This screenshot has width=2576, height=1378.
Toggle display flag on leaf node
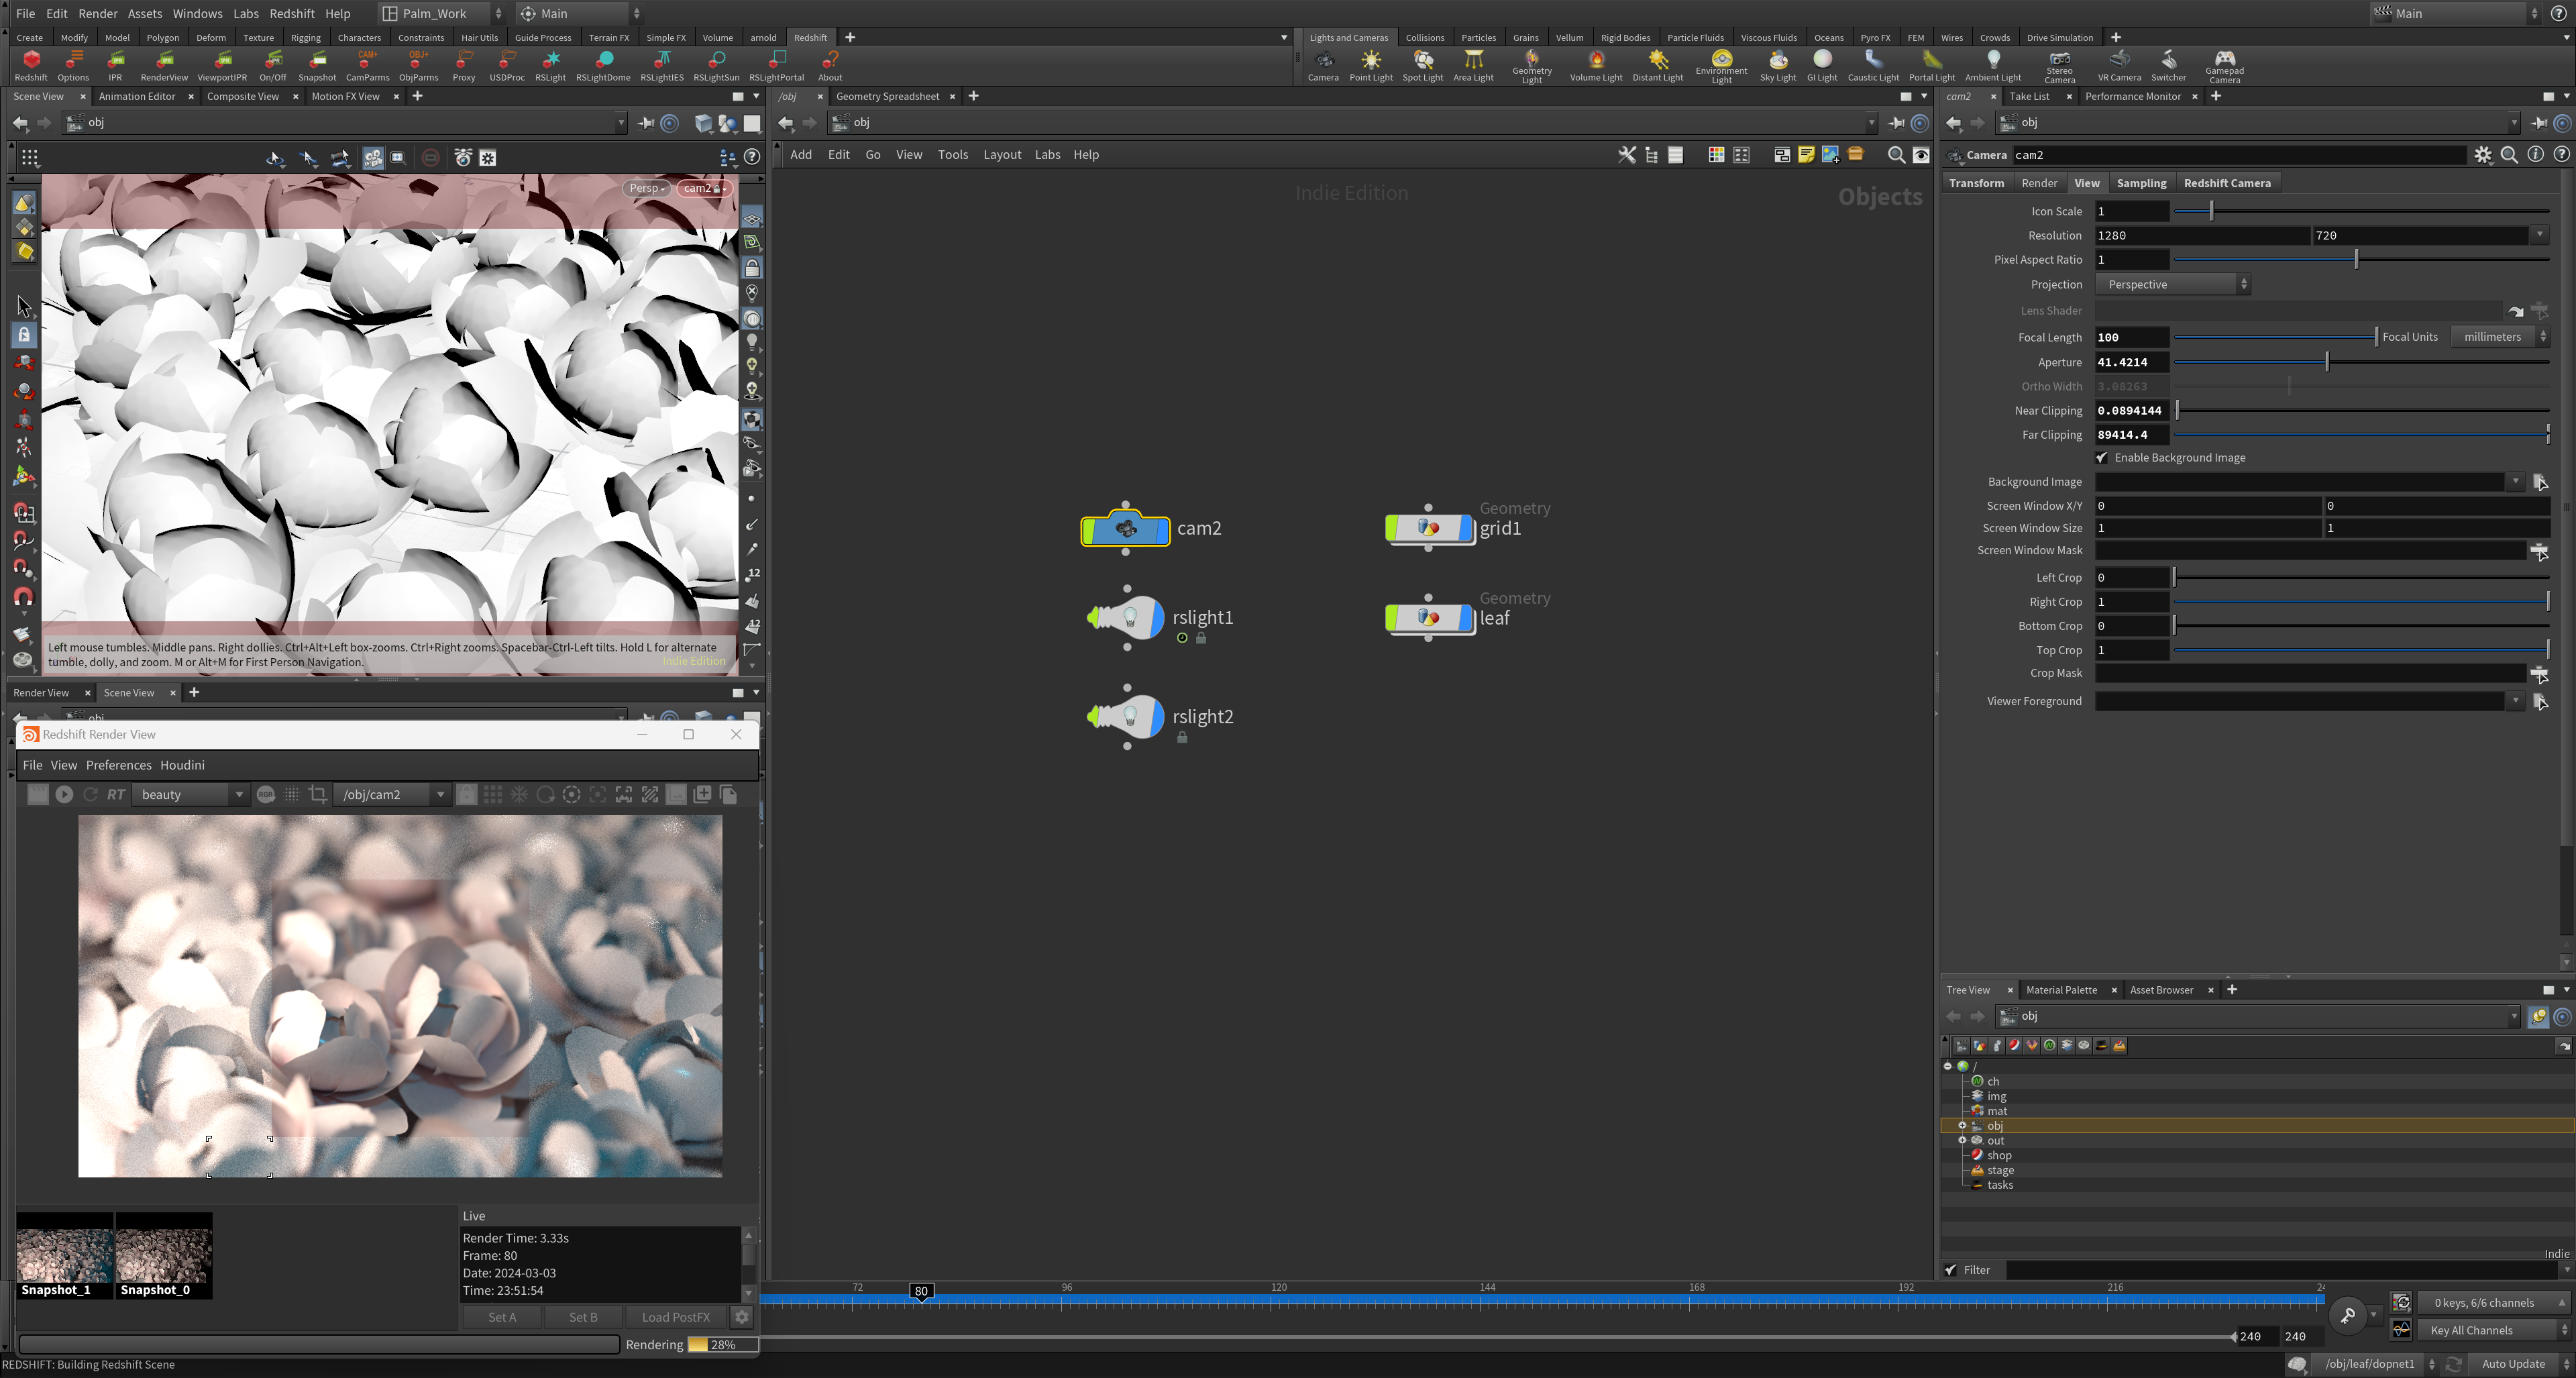pyautogui.click(x=1465, y=618)
